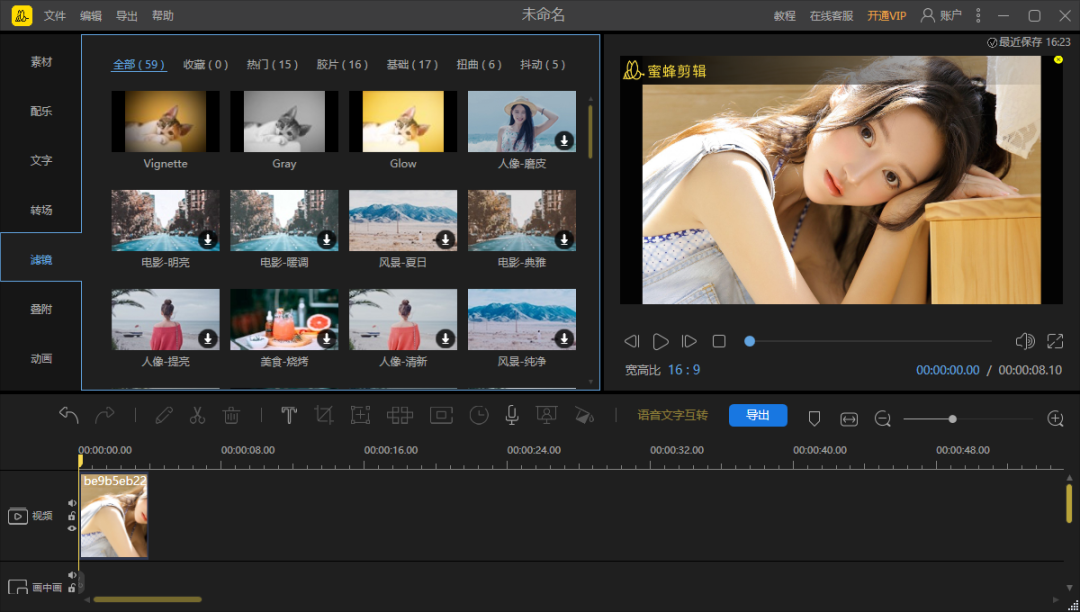Switch to the 胶片 (16) filter tab
The width and height of the screenshot is (1080, 612).
pos(342,65)
